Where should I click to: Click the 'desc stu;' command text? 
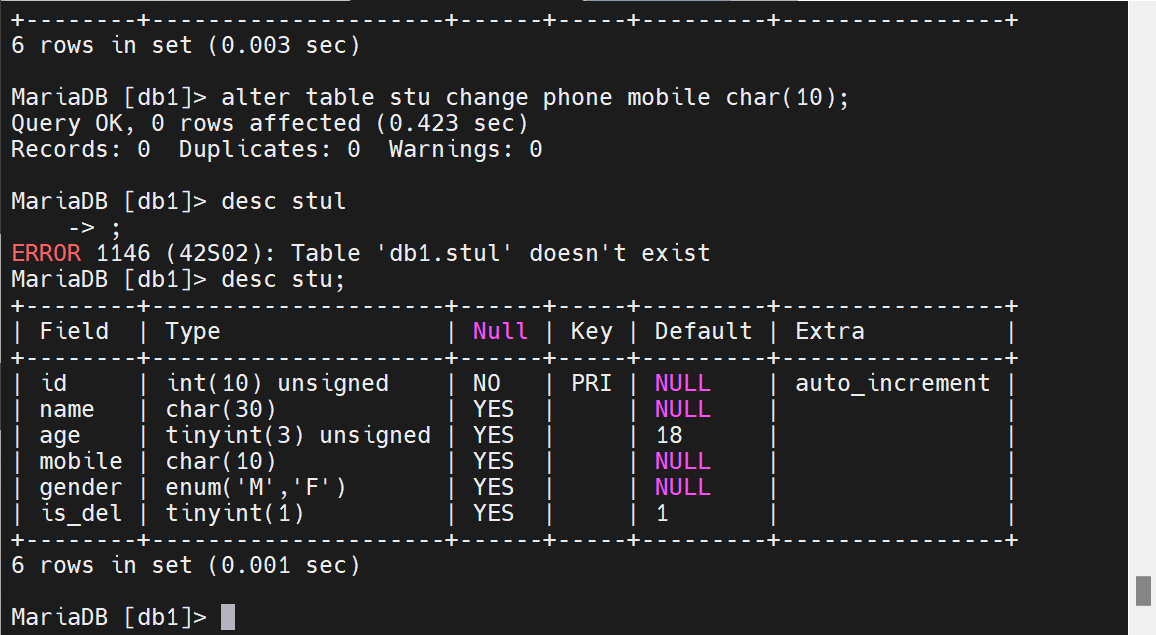(x=283, y=280)
